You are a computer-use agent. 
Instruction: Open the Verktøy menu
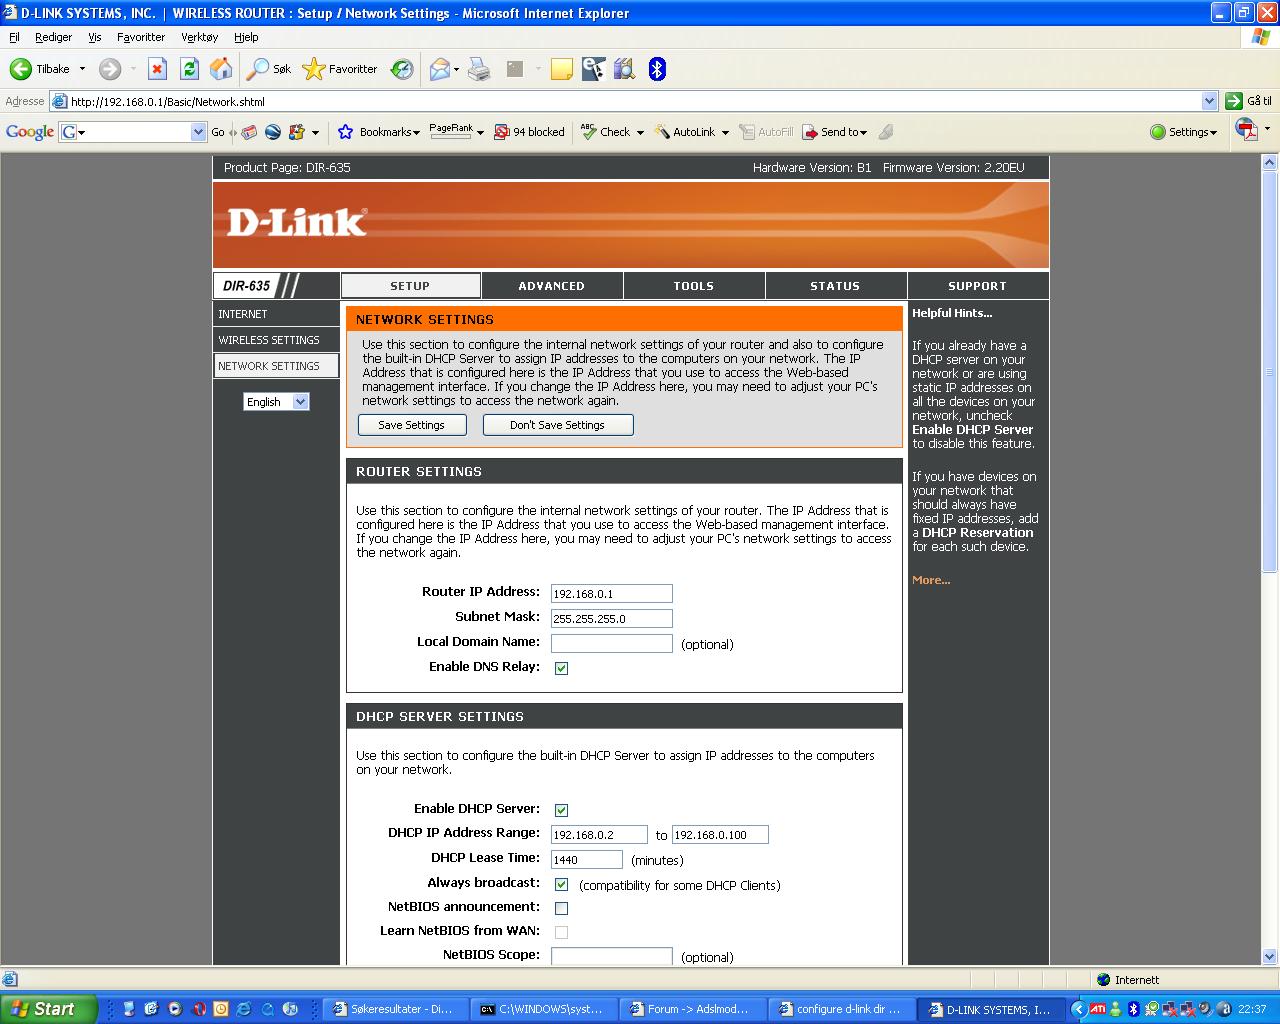pos(199,37)
